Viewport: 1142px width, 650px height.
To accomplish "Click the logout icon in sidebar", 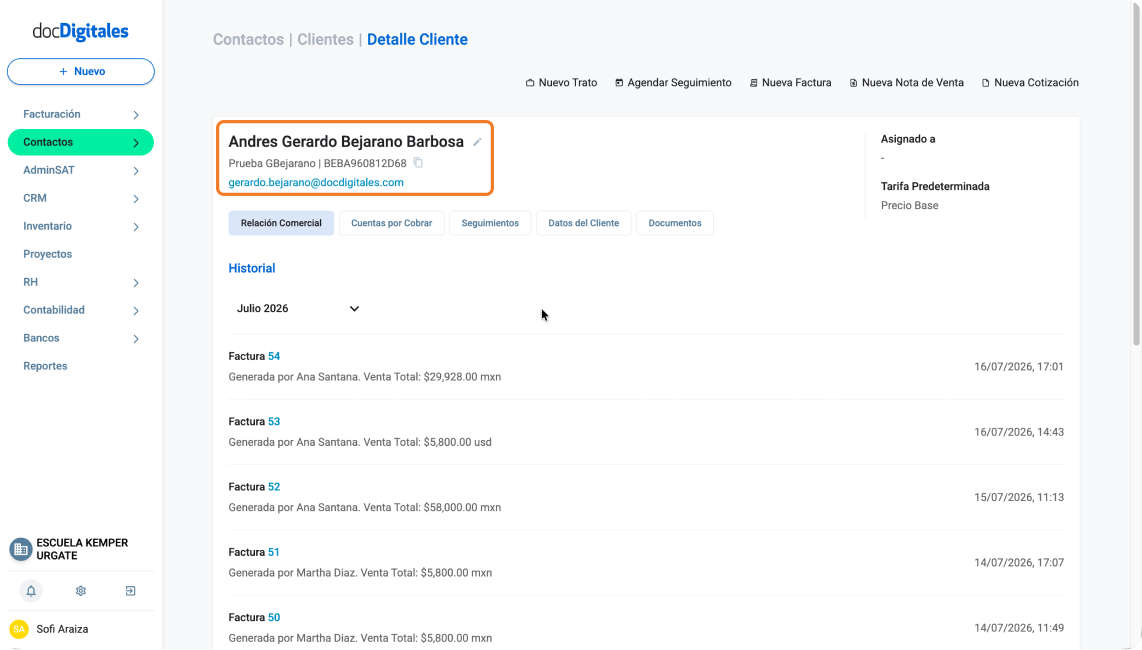I will pyautogui.click(x=130, y=591).
